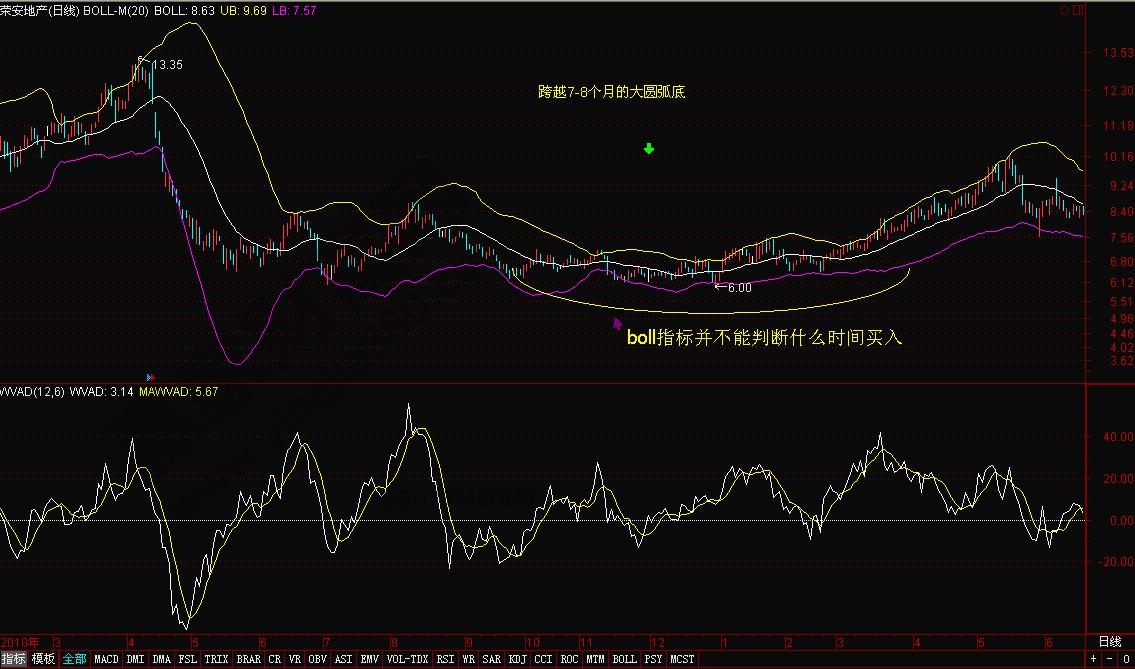Click the BOLL-M(20) indicator label
The width and height of the screenshot is (1135, 669).
(x=117, y=9)
